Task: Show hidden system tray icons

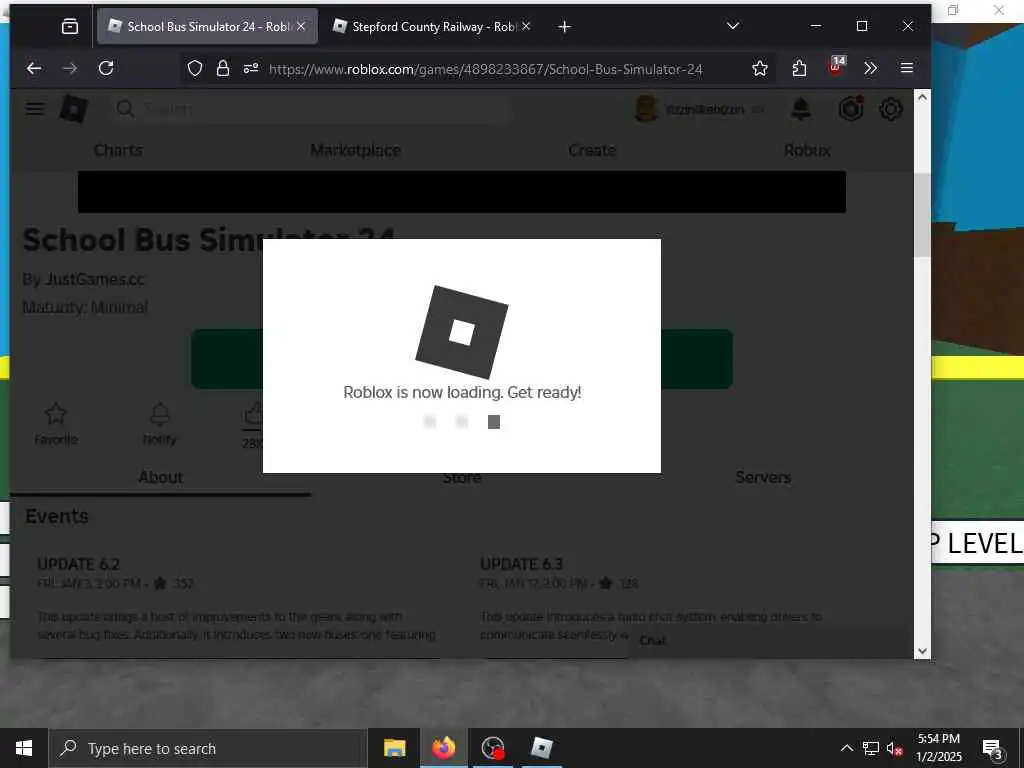Action: 846,748
